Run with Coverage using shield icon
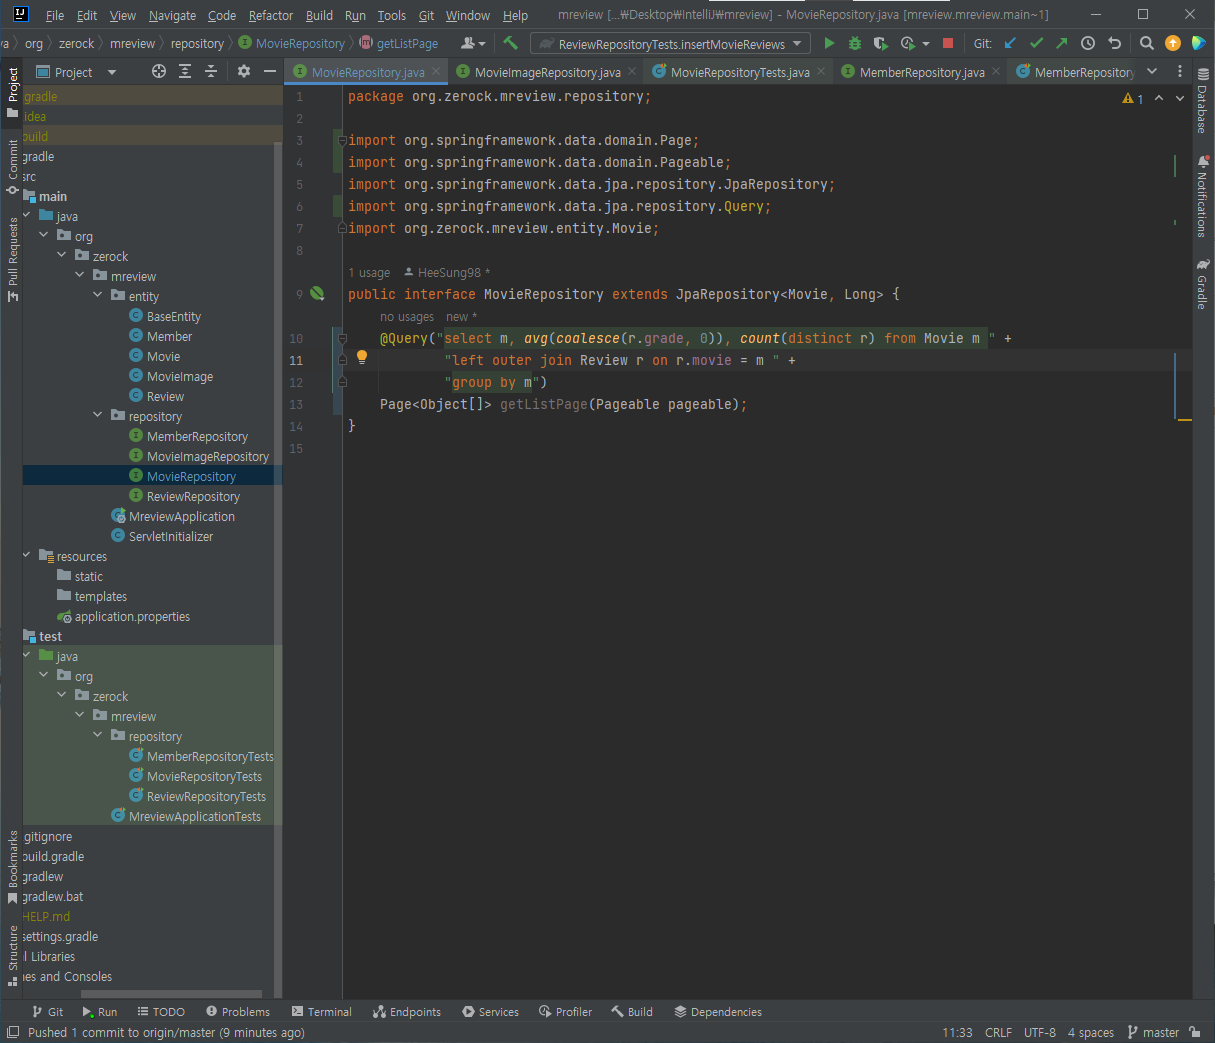1215x1043 pixels. coord(880,43)
